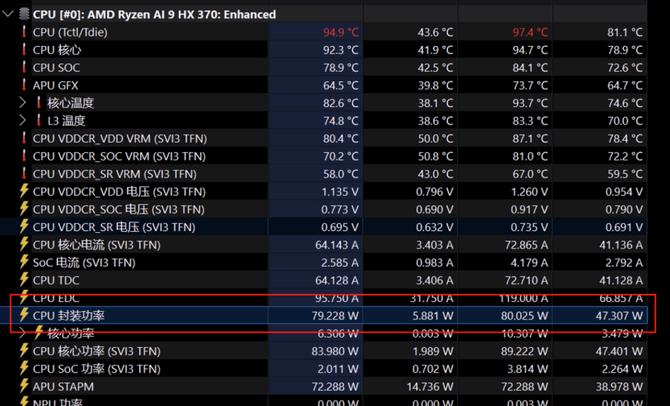Click the lightning icon next to CPU TDC
The width and height of the screenshot is (670, 406).
pyautogui.click(x=24, y=280)
